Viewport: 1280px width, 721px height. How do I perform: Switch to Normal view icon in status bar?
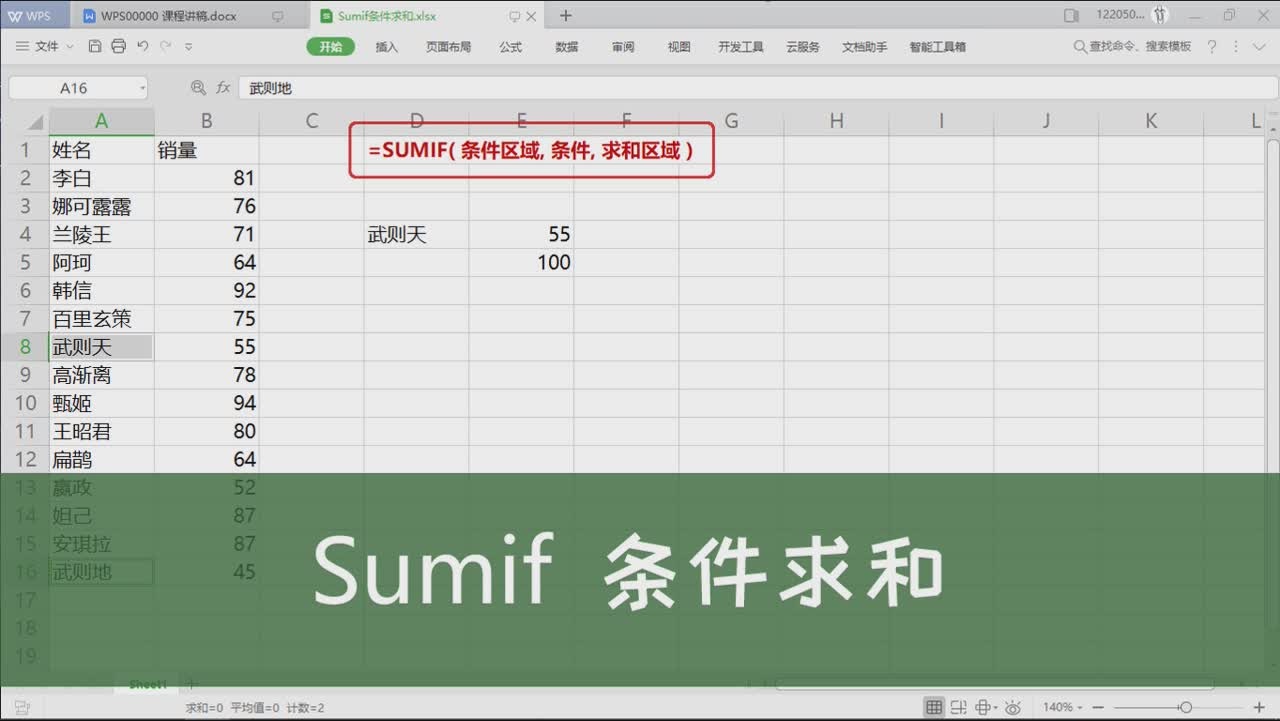[934, 707]
